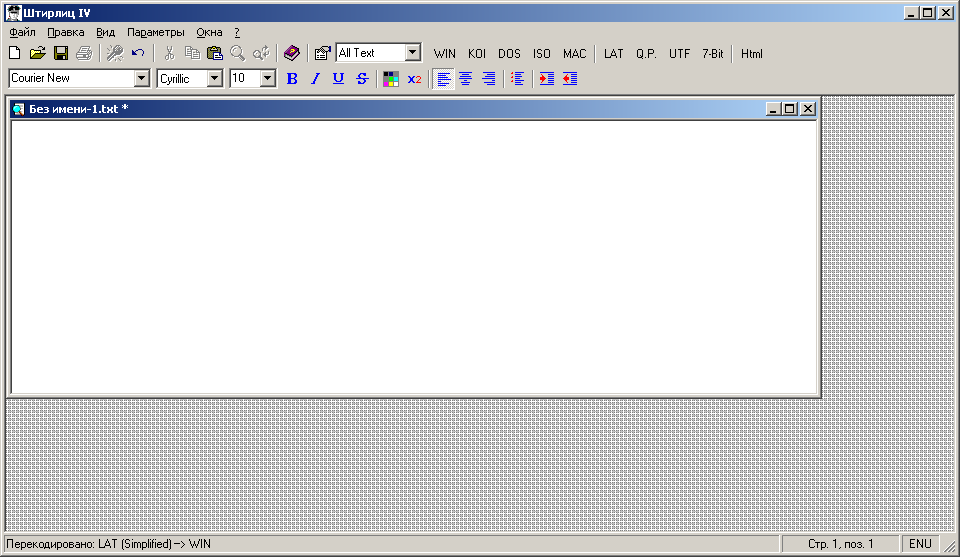Click the bulleted list icon
Screen dimensions: 960x557
pyautogui.click(x=518, y=78)
